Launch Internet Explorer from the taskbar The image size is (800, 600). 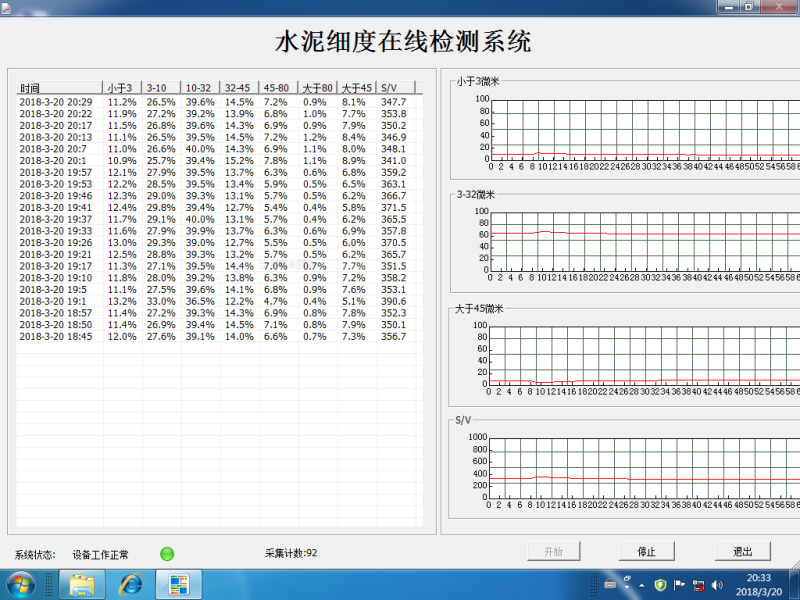(x=130, y=584)
